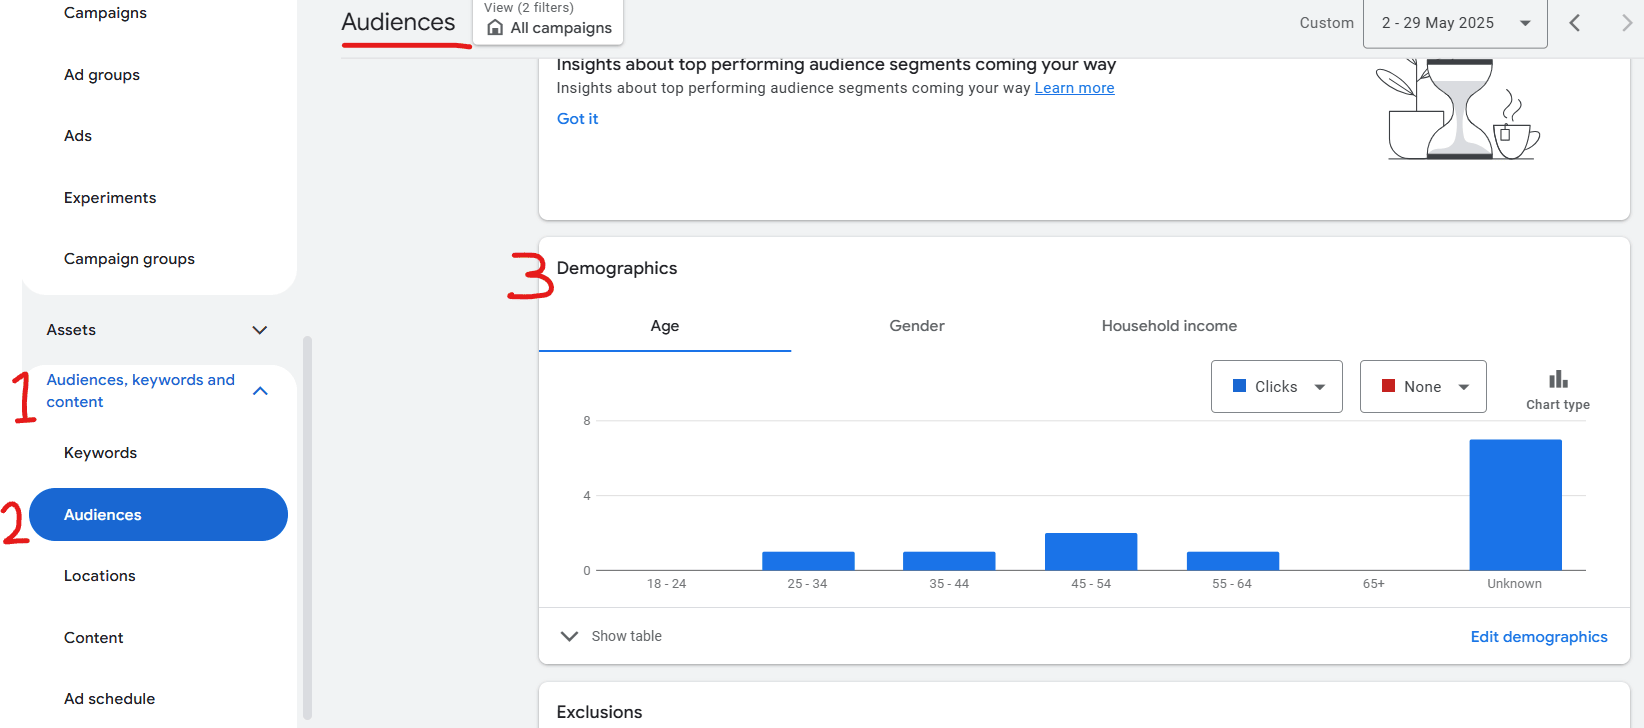This screenshot has height=728, width=1644.
Task: Open the None secondary metric dropdown
Action: tap(1423, 387)
